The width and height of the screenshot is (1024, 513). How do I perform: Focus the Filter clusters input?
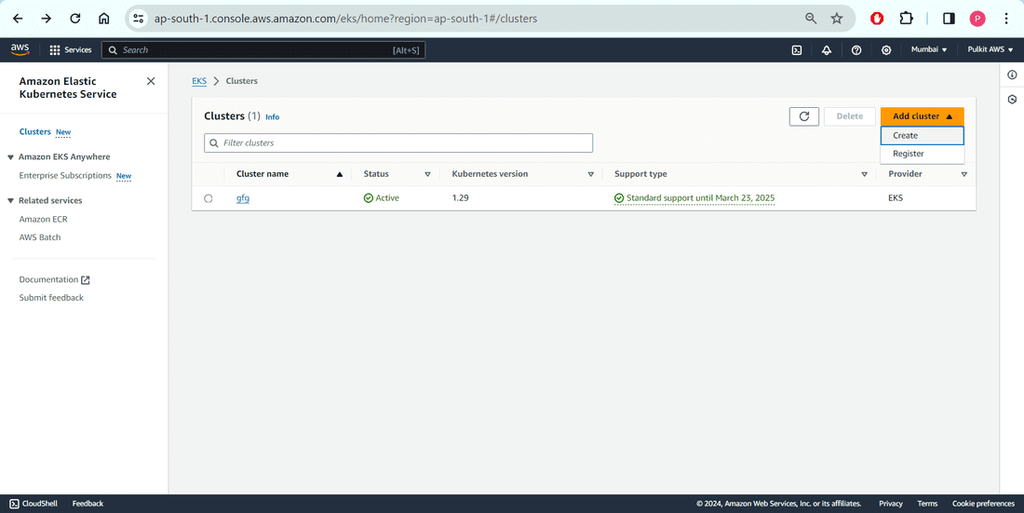pos(398,143)
